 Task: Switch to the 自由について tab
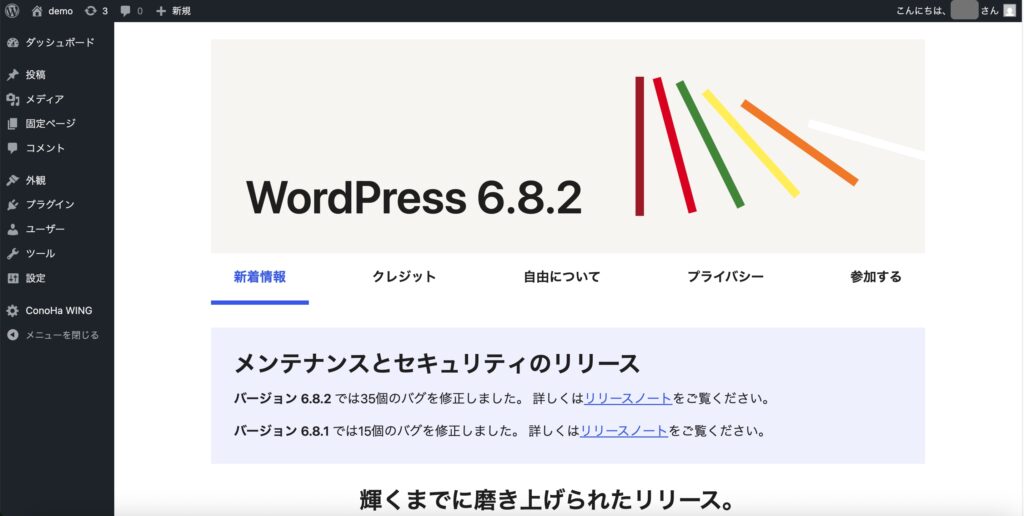tap(562, 277)
